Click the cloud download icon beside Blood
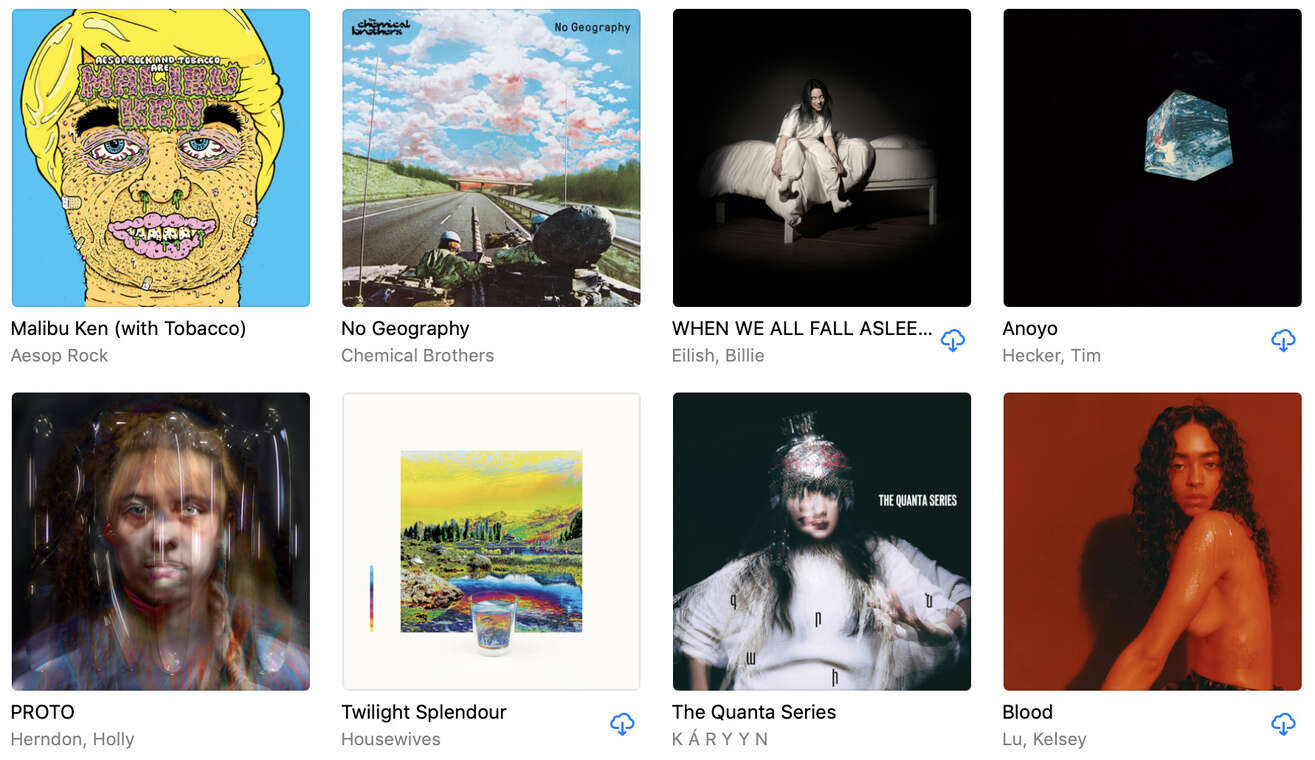This screenshot has height=760, width=1315. (1283, 725)
